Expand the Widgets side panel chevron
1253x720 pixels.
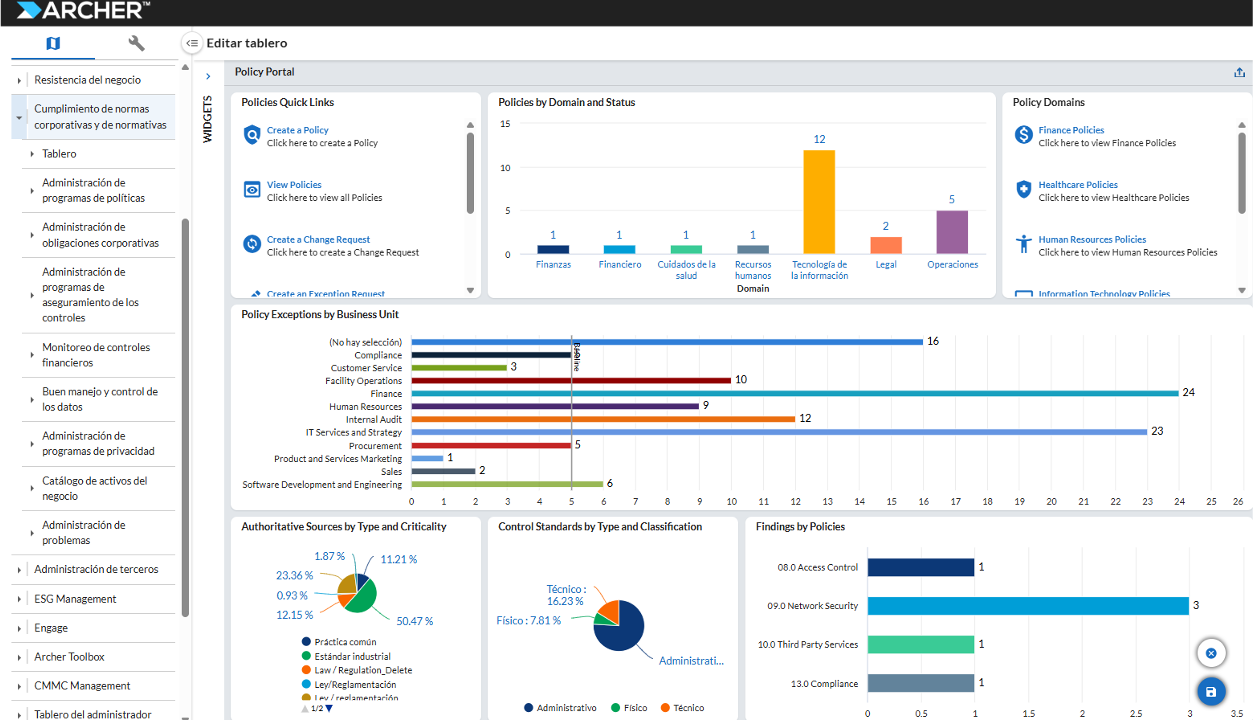(x=208, y=76)
